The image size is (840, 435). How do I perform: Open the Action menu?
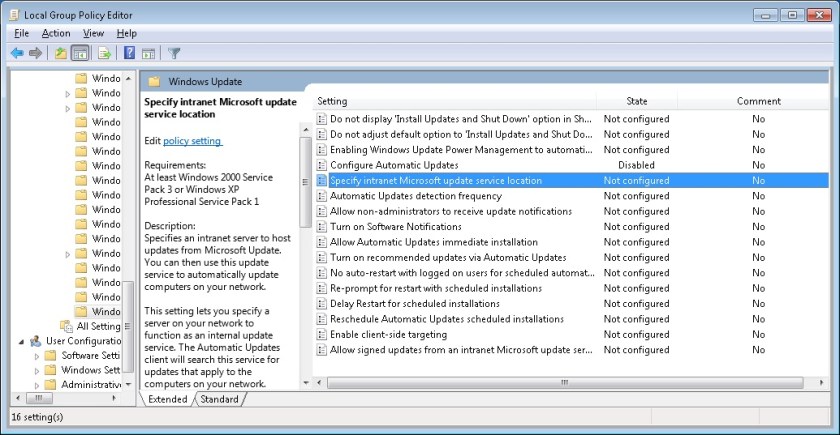tap(56, 33)
